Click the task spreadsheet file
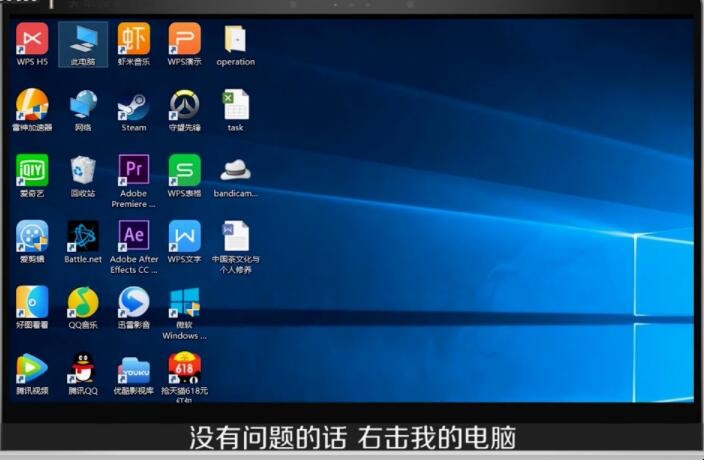Screen dimensions: 704x460 click(235, 105)
